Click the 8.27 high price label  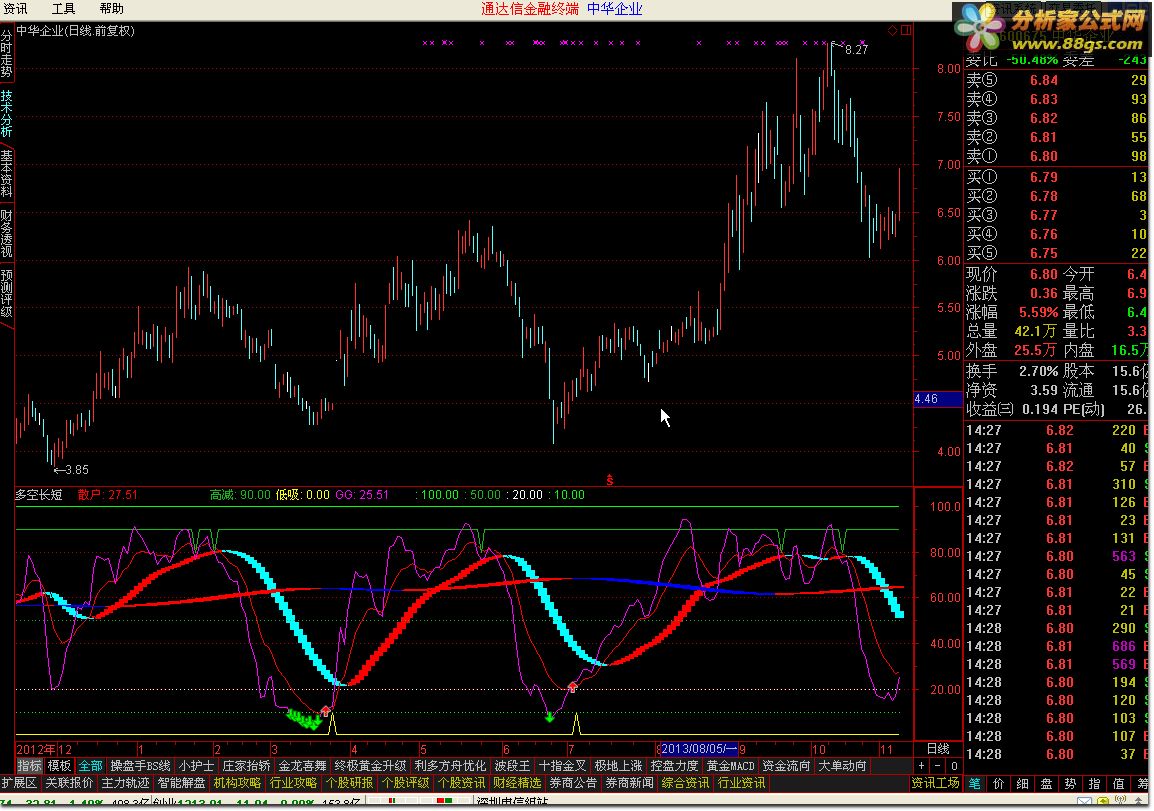[x=857, y=49]
